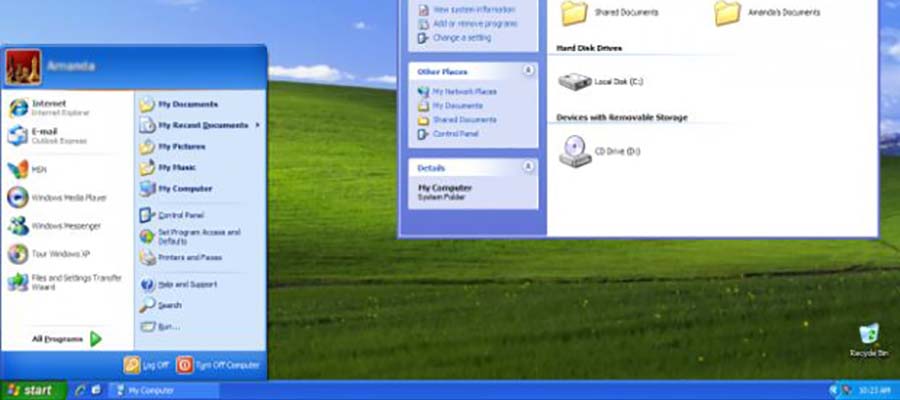900x400 pixels.
Task: Open the MSN butterfly shortcut
Action: coord(68,169)
